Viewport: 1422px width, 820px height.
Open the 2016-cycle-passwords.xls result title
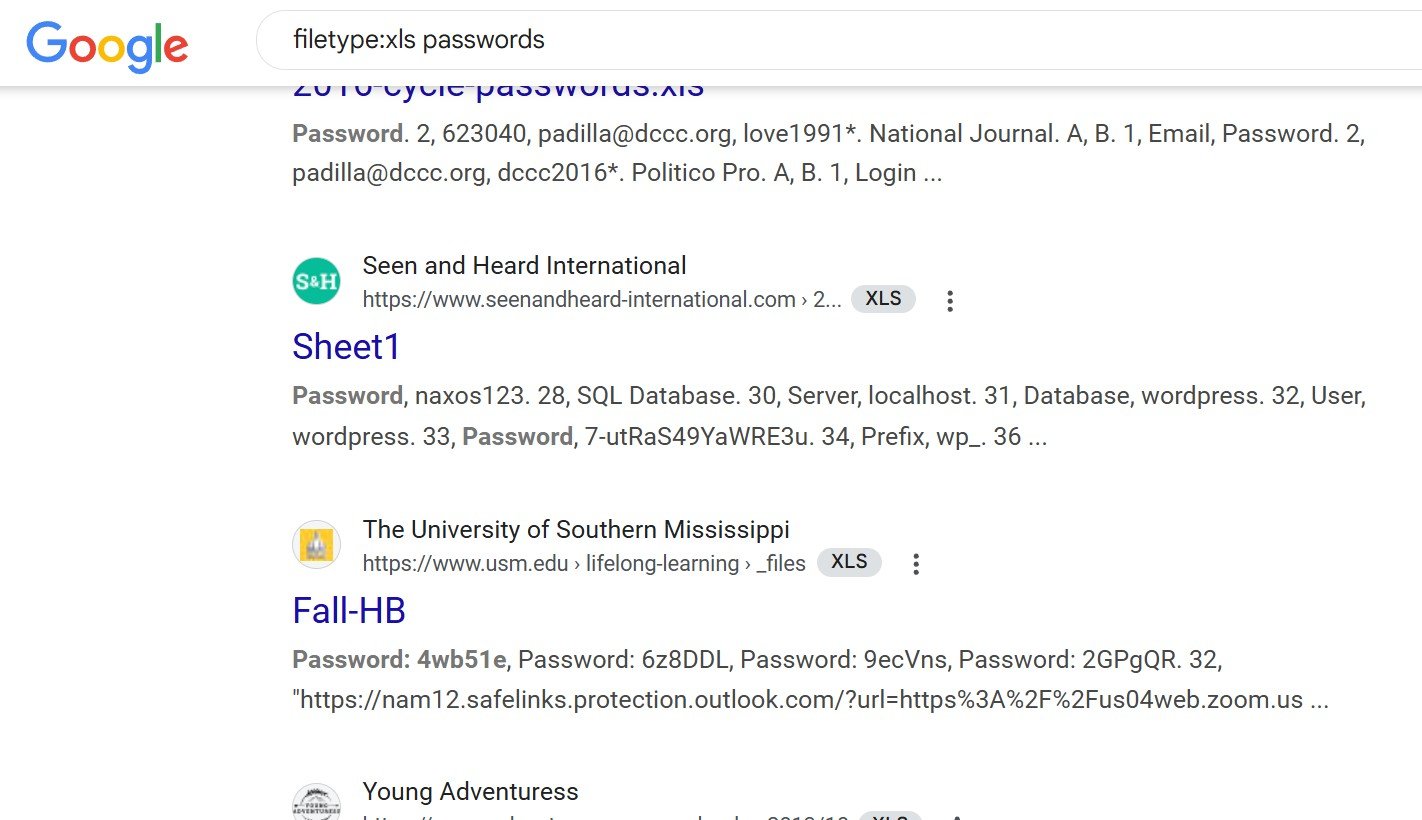pos(498,90)
